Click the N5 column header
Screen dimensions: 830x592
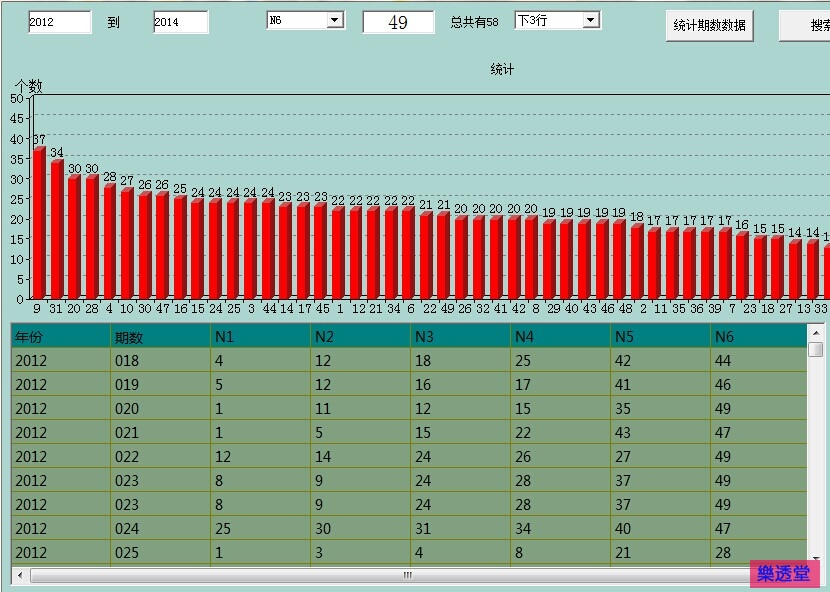coord(661,336)
